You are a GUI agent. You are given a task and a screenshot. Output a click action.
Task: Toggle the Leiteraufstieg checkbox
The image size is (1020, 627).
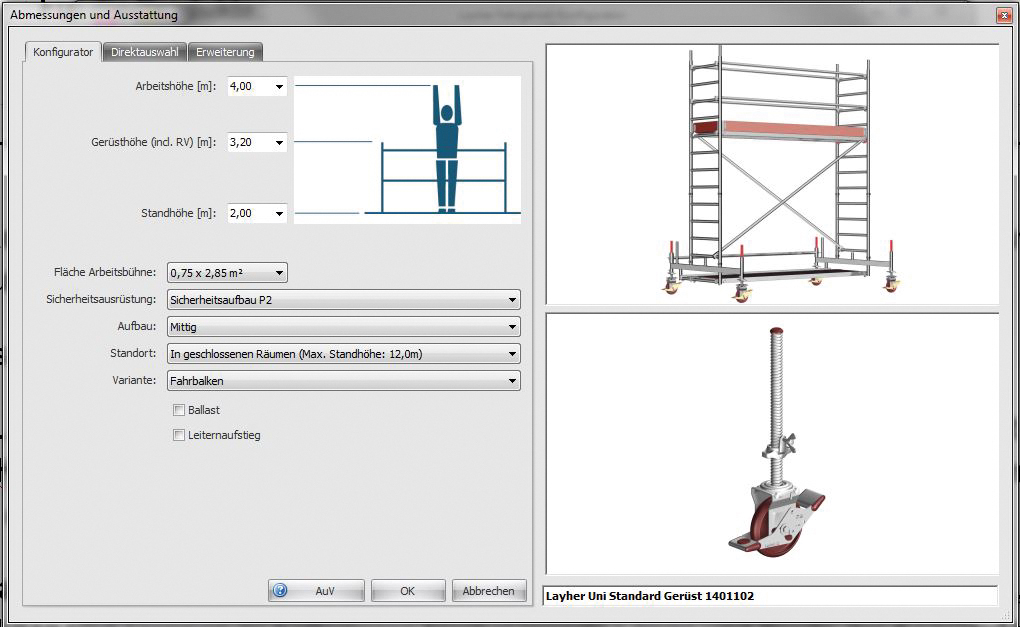click(179, 435)
